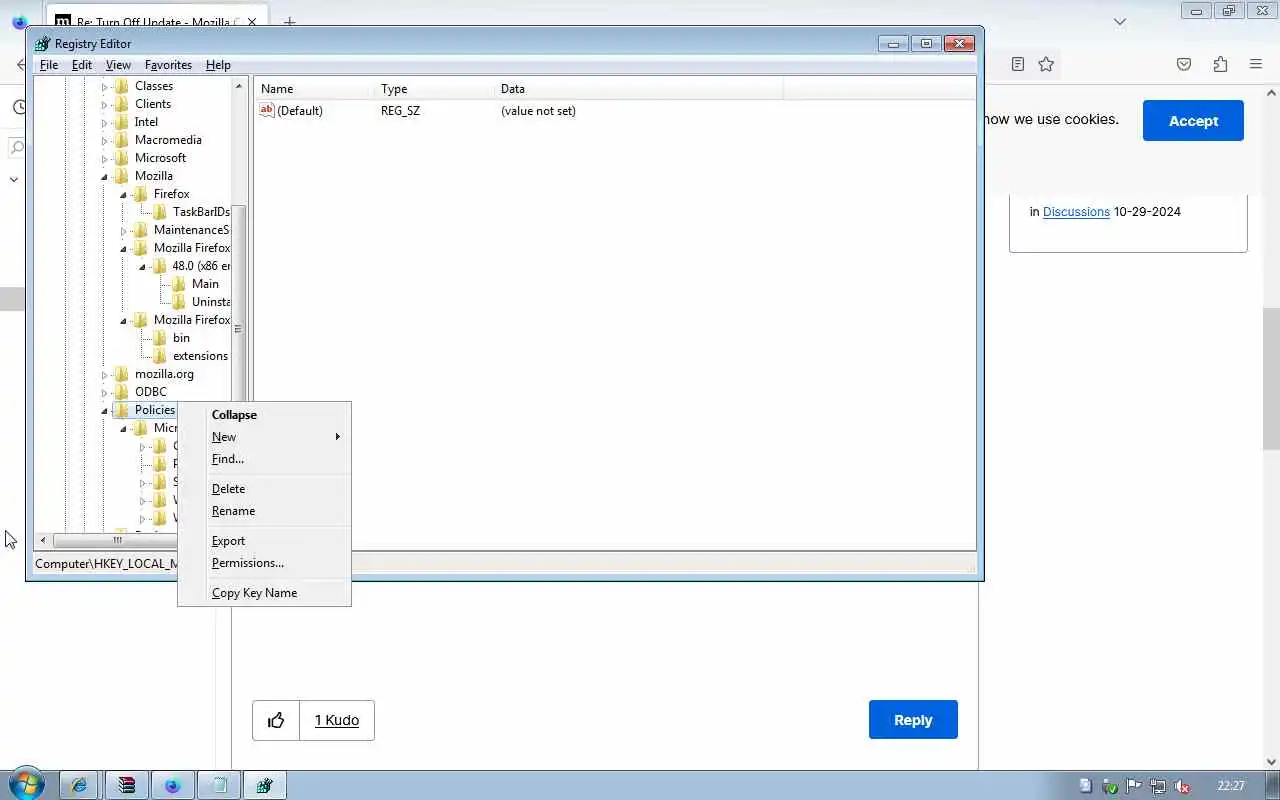Select the bin key folder icon
This screenshot has height=800, width=1280.
[x=160, y=338]
